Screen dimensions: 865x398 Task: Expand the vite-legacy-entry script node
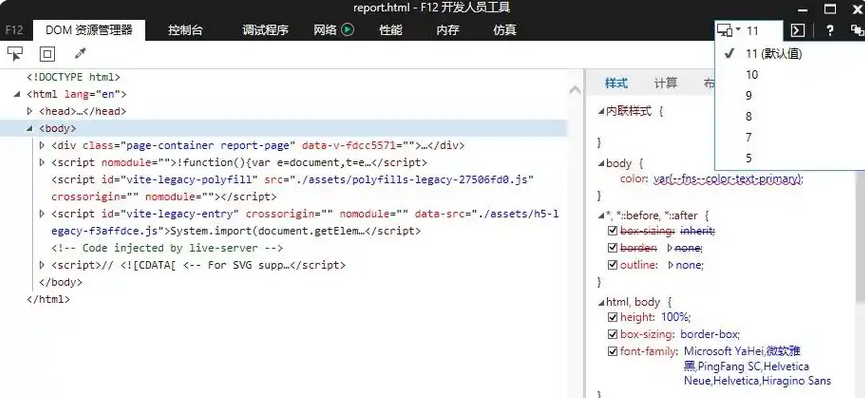point(42,214)
